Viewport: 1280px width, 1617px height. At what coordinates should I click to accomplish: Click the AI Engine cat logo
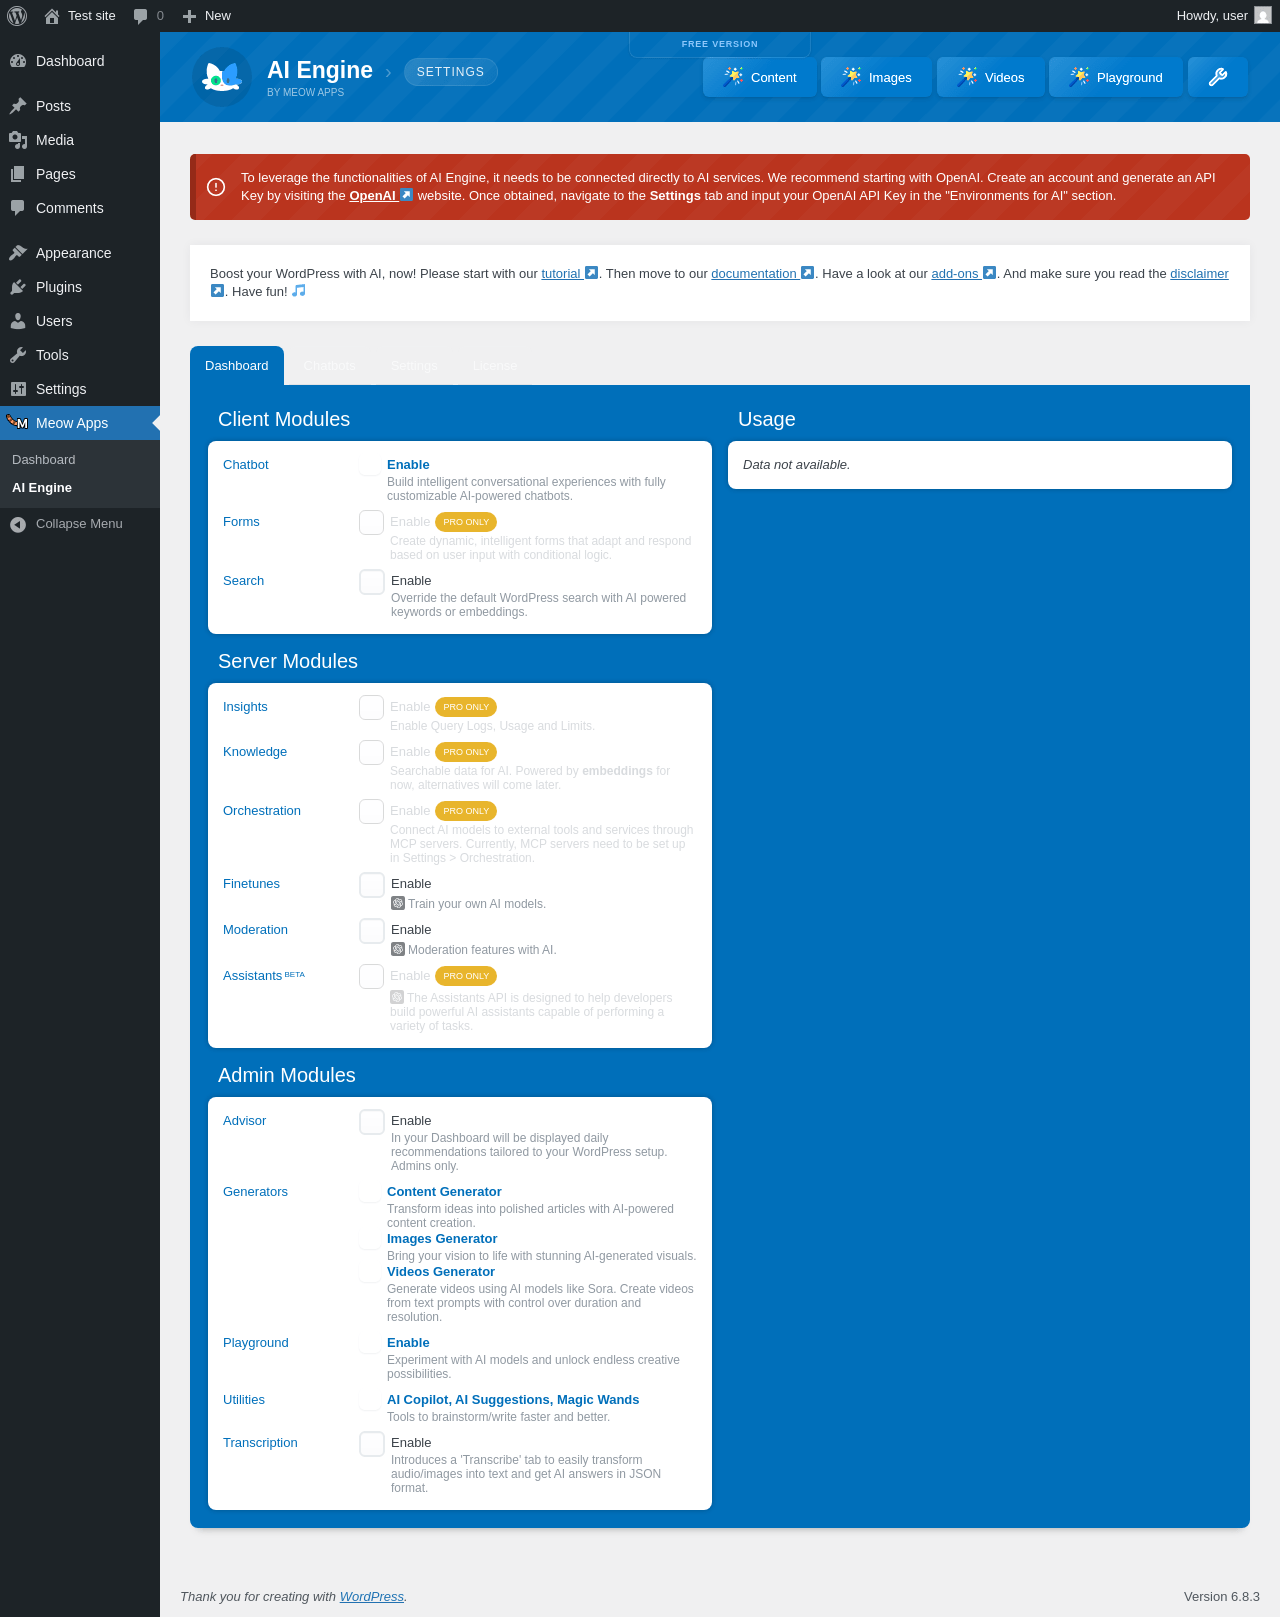[x=222, y=77]
